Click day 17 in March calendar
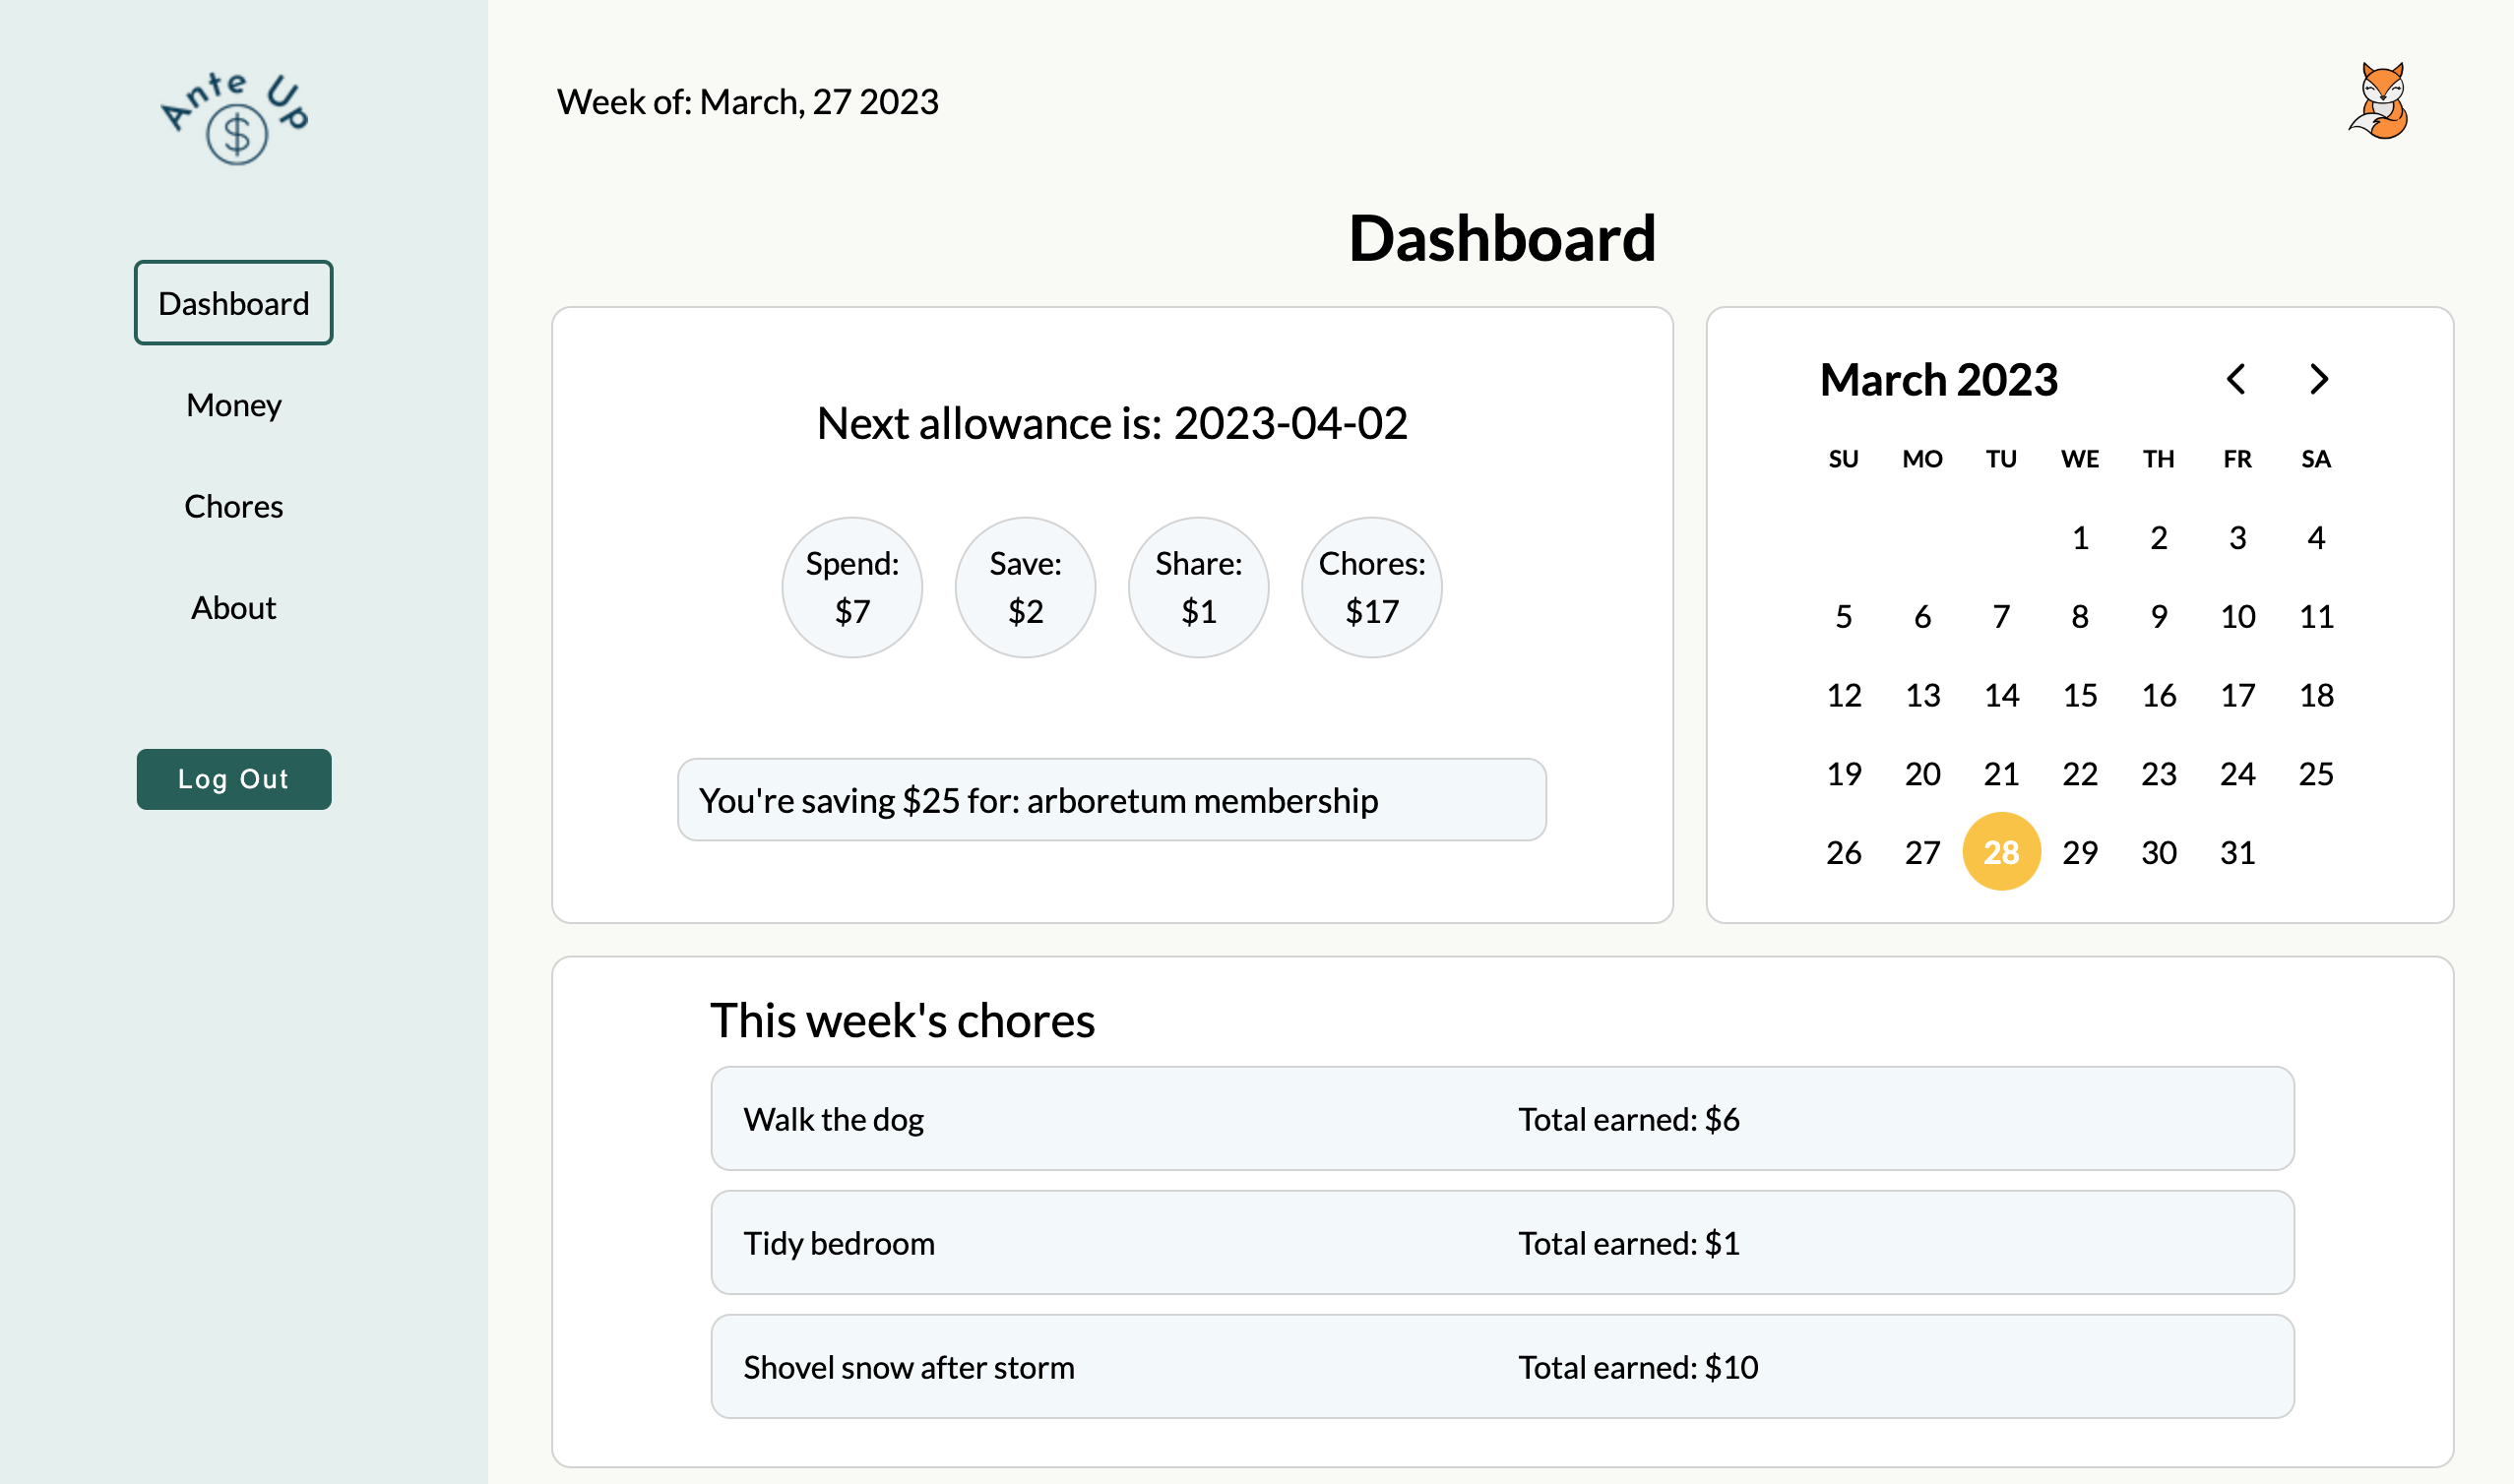Screen dimensions: 2514x1484 tap(2238, 695)
